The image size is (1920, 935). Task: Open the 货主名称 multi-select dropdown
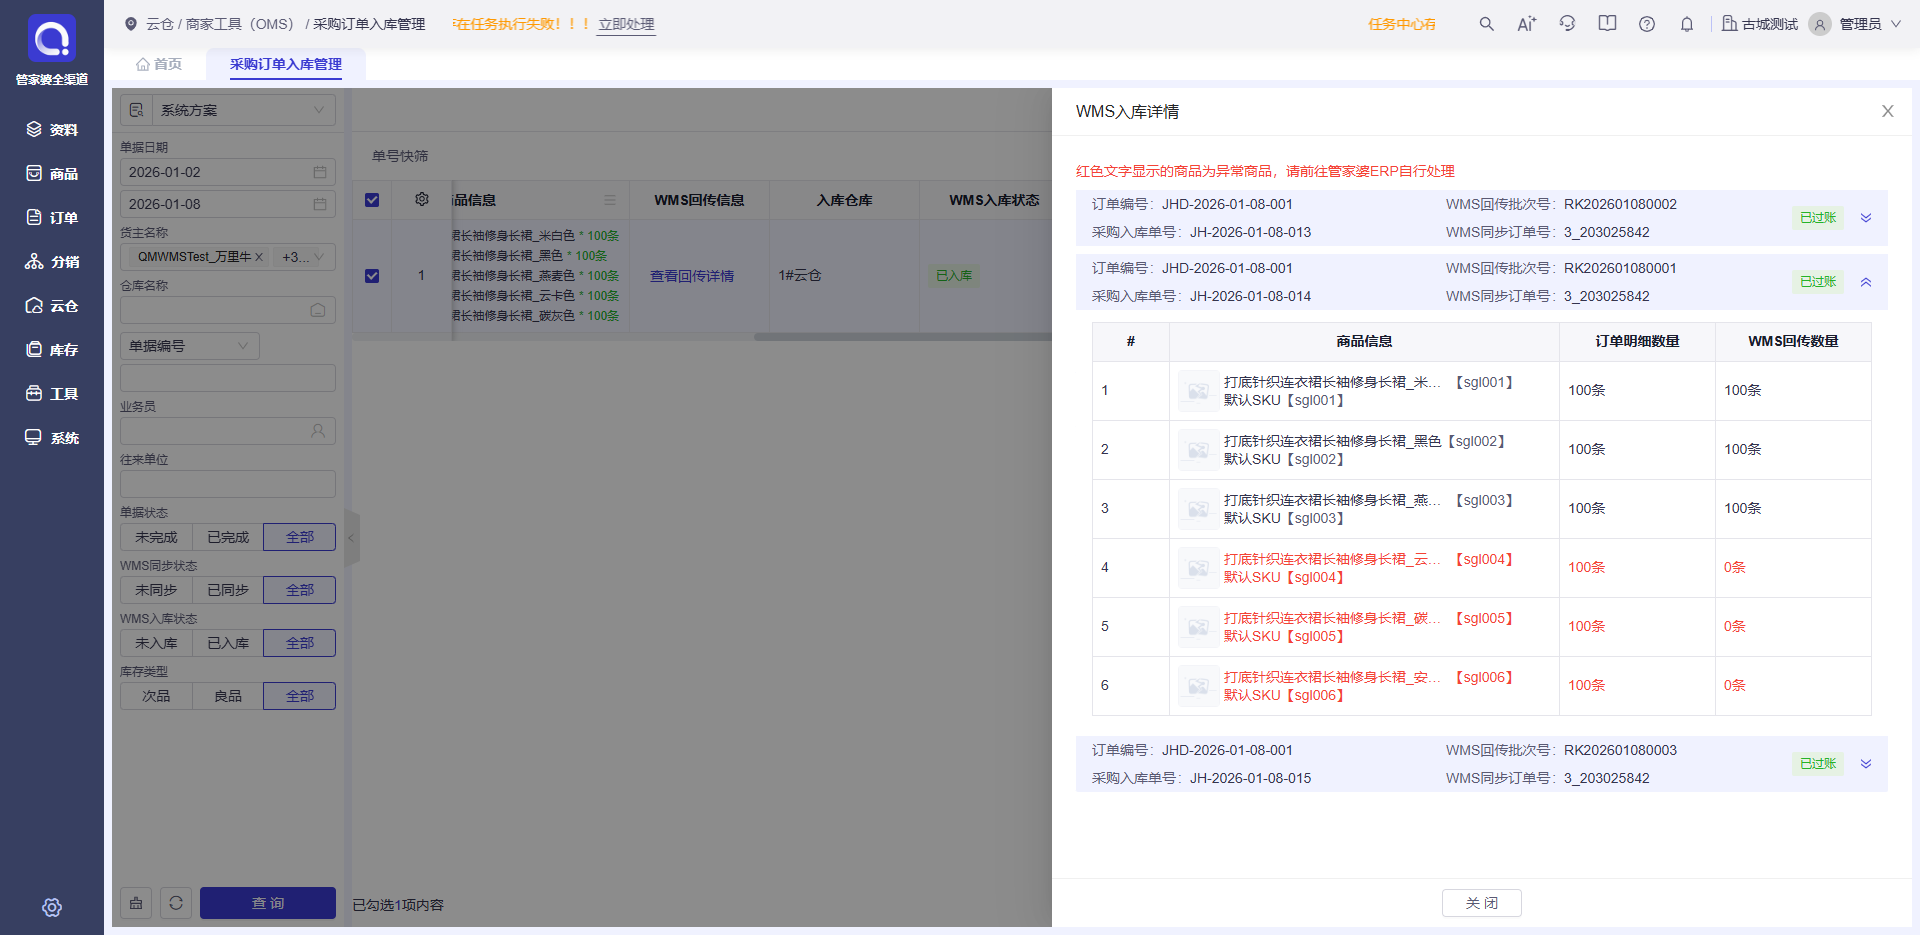coord(228,257)
